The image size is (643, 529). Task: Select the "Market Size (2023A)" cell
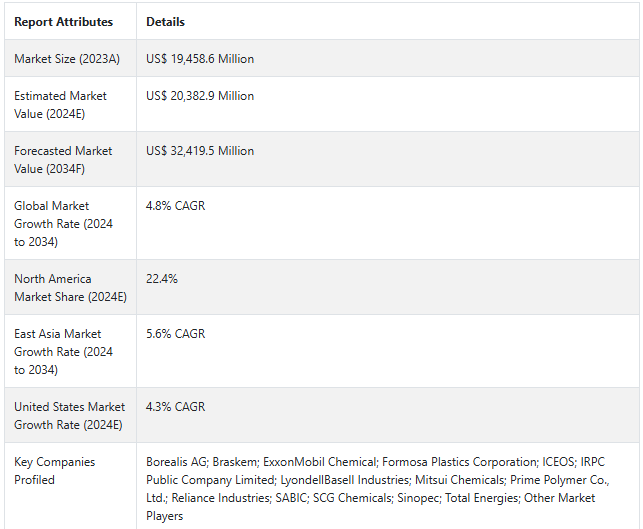[x=67, y=59]
